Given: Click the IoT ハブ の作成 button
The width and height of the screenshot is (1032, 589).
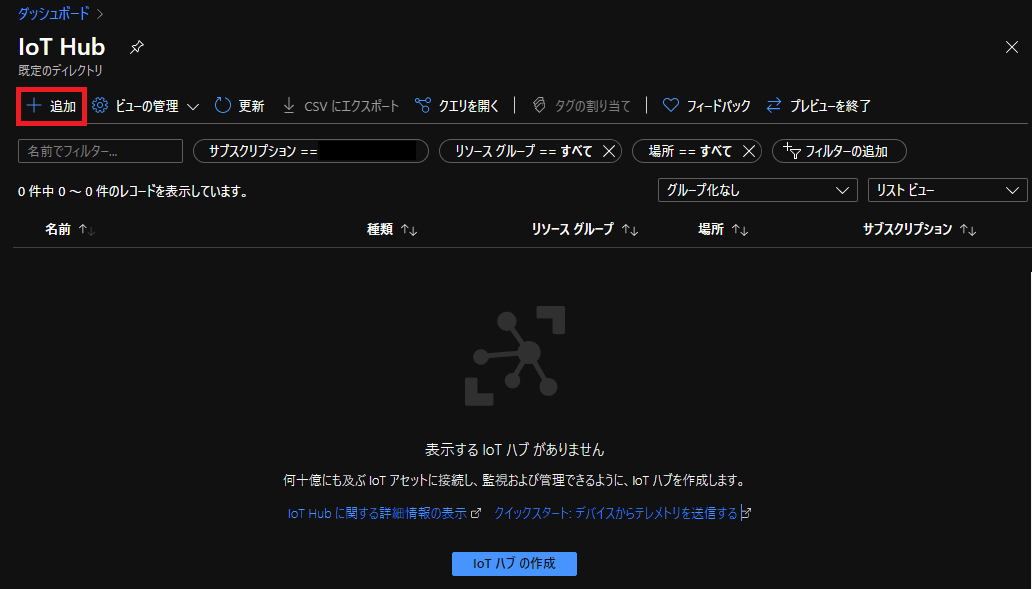Looking at the screenshot, I should (514, 564).
